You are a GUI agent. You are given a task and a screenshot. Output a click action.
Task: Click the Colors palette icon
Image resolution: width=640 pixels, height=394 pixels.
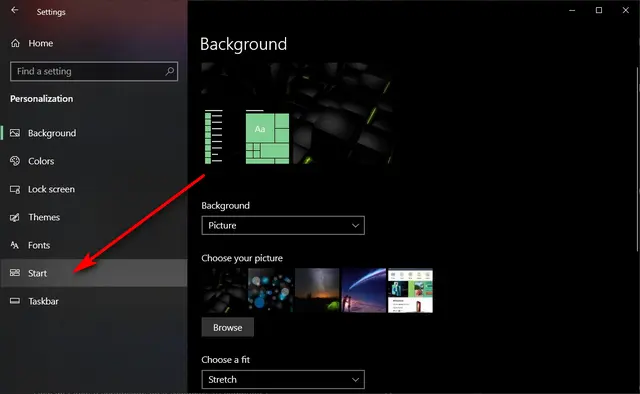[15, 161]
